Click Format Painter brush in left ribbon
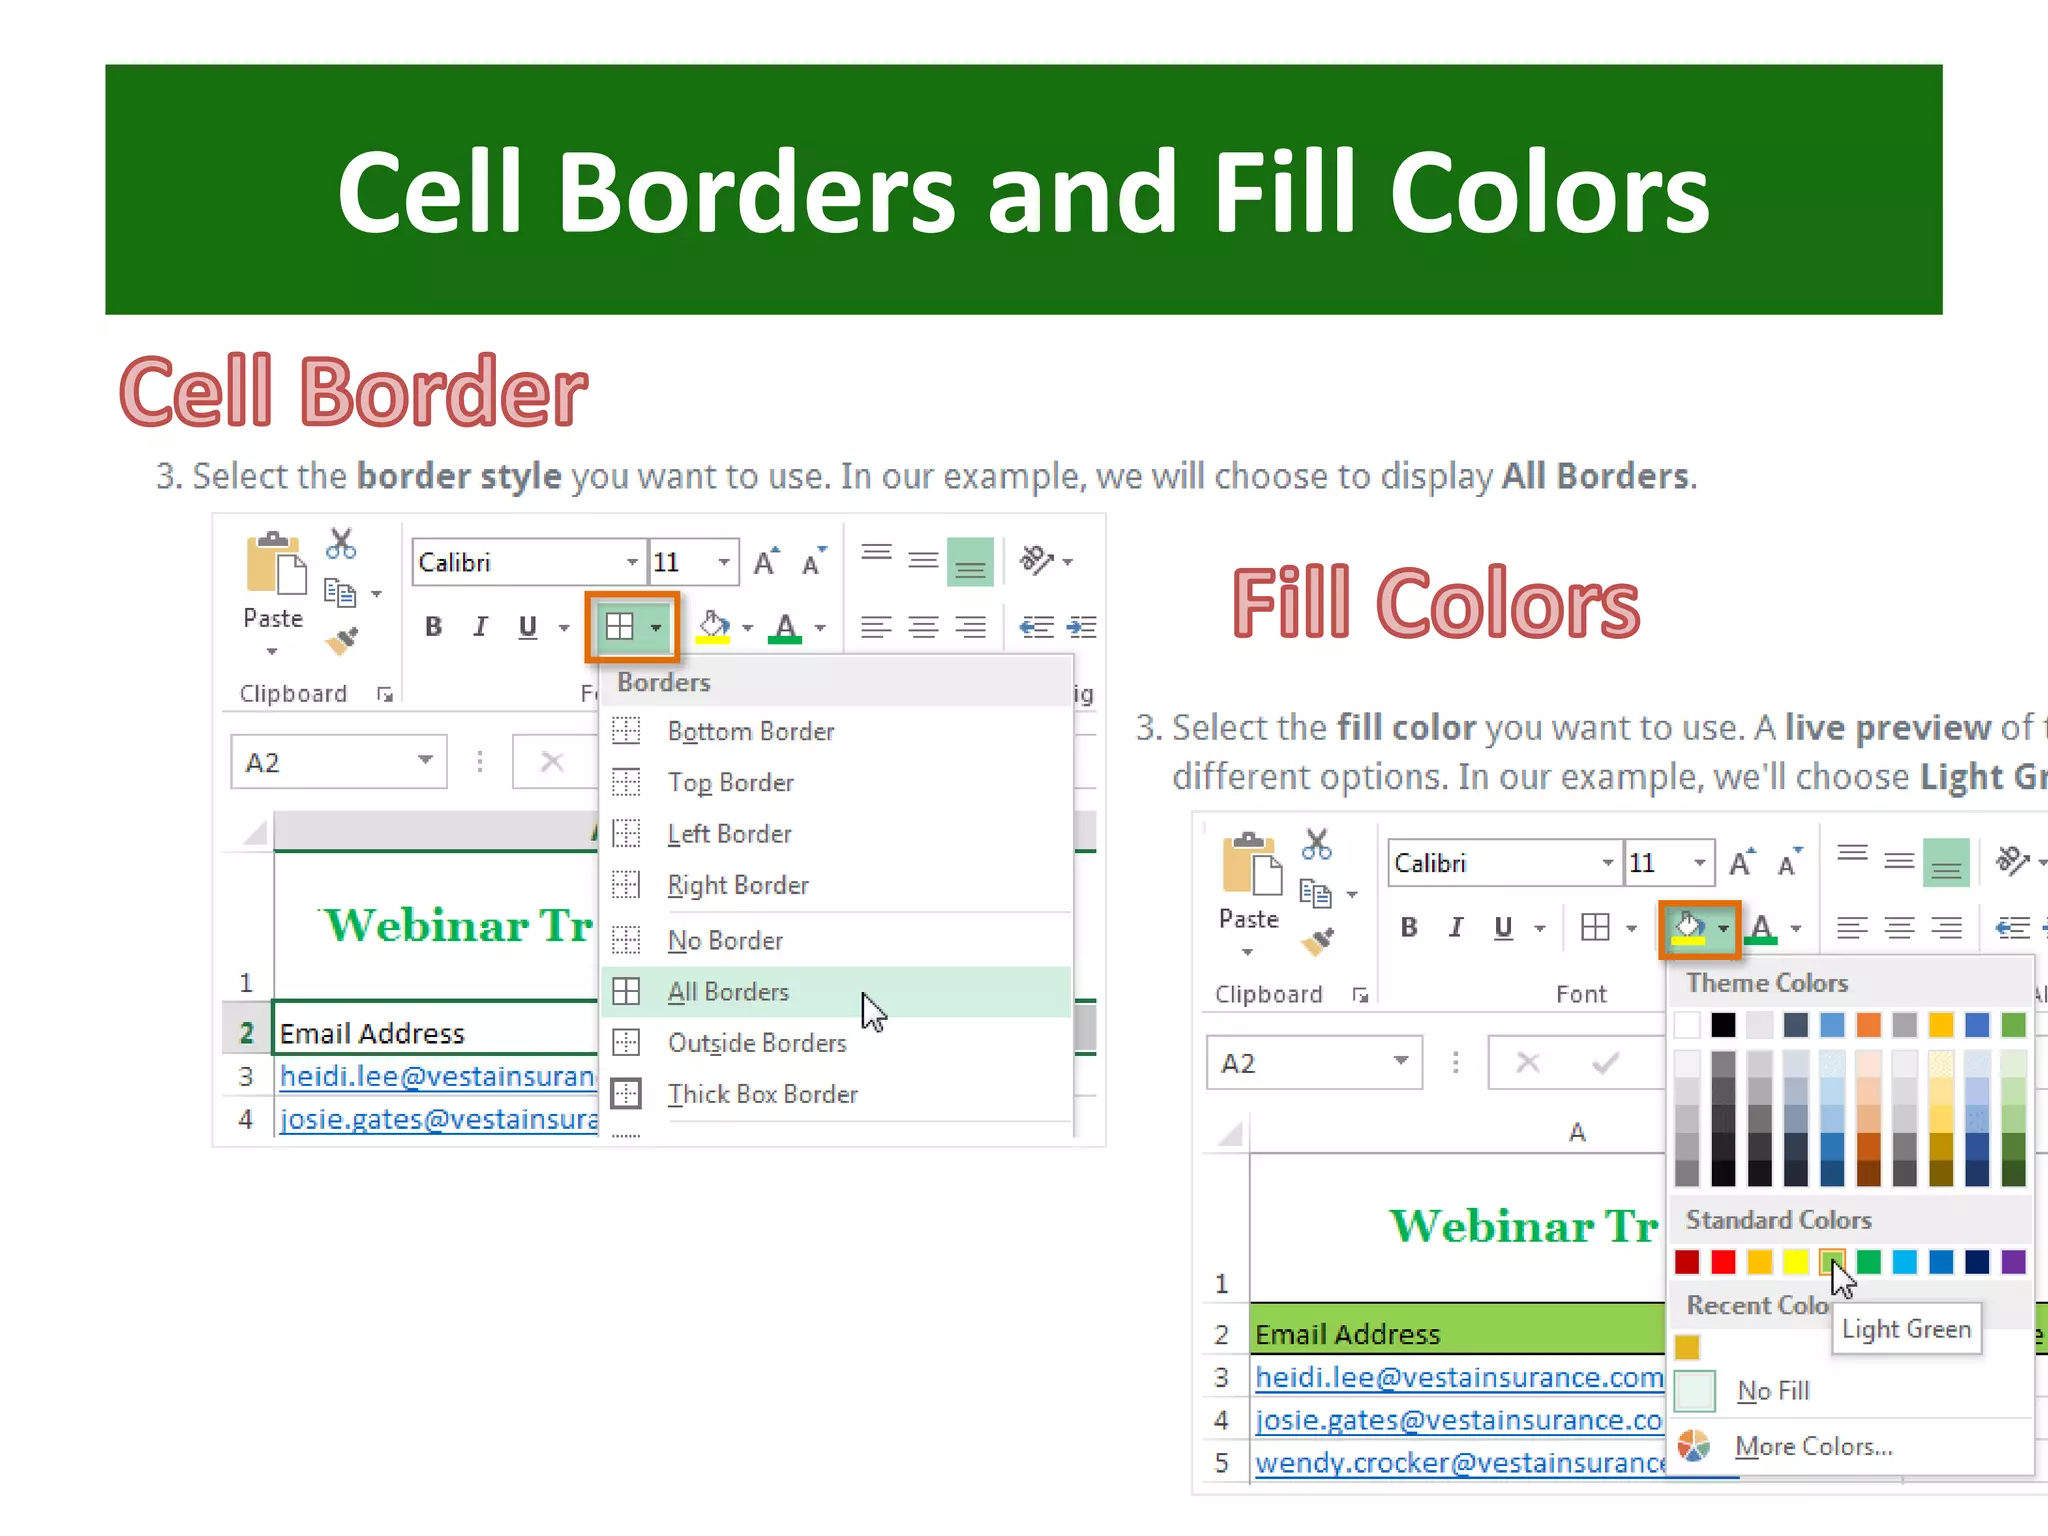 [x=342, y=641]
